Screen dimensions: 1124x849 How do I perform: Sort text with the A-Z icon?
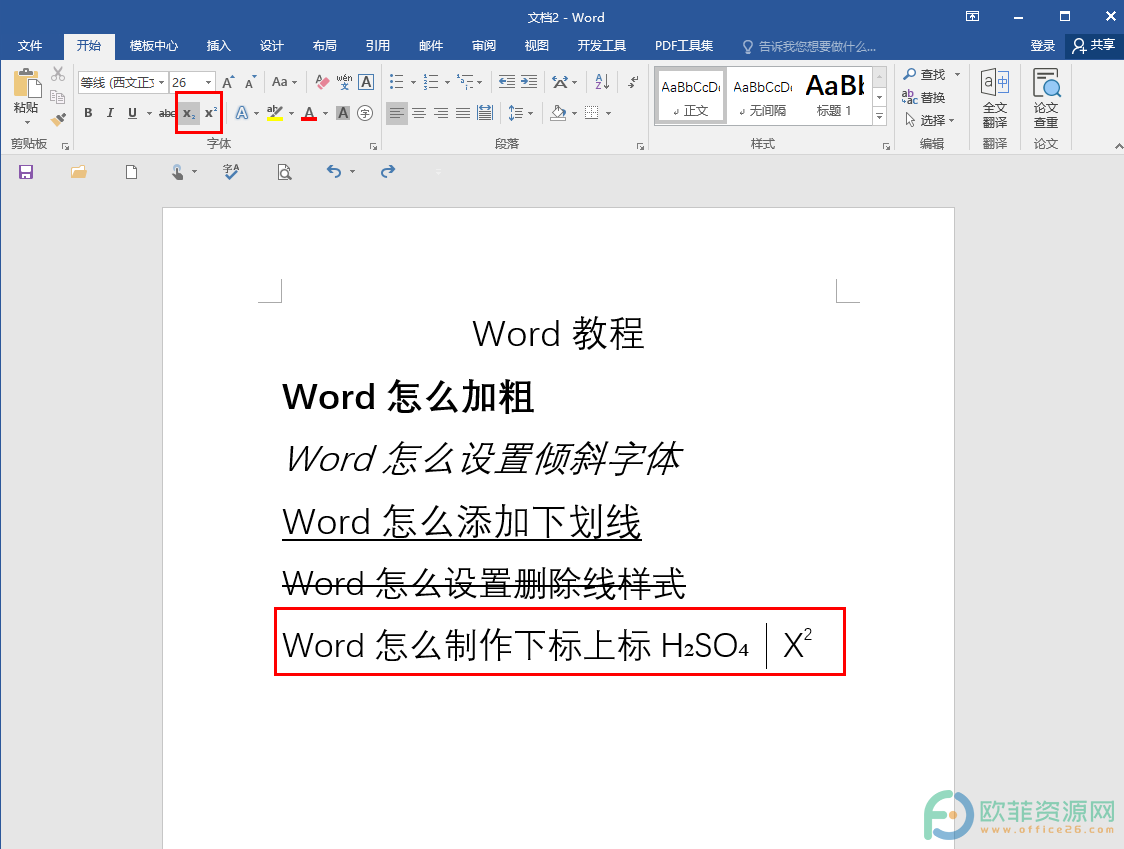(x=602, y=82)
